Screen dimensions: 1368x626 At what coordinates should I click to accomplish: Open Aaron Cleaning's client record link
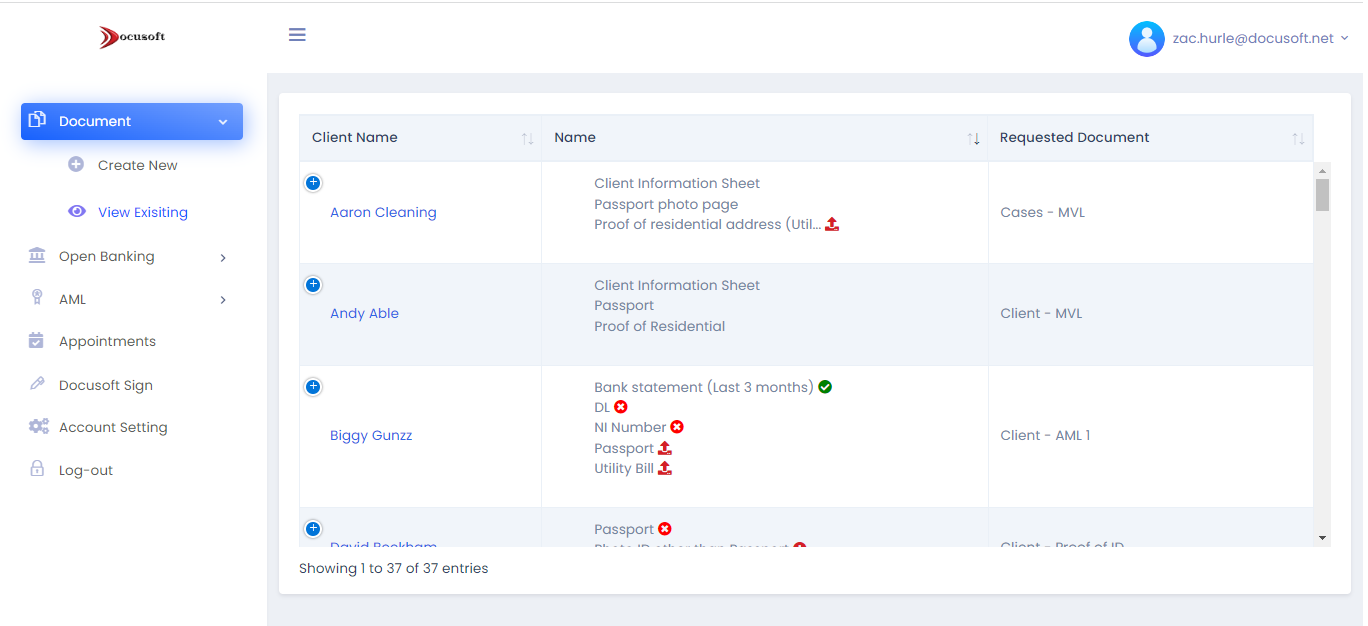pyautogui.click(x=383, y=211)
